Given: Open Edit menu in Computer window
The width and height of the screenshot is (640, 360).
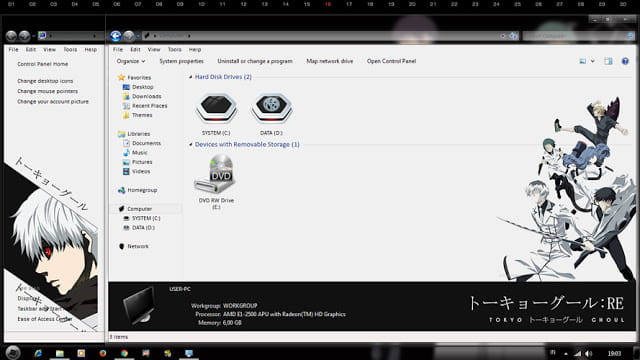Looking at the screenshot, I should point(135,49).
